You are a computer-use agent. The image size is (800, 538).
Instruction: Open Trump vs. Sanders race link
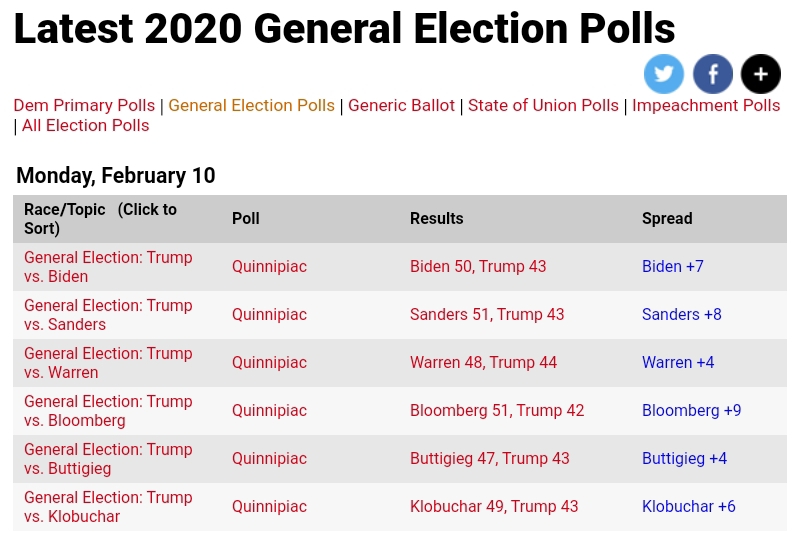108,315
